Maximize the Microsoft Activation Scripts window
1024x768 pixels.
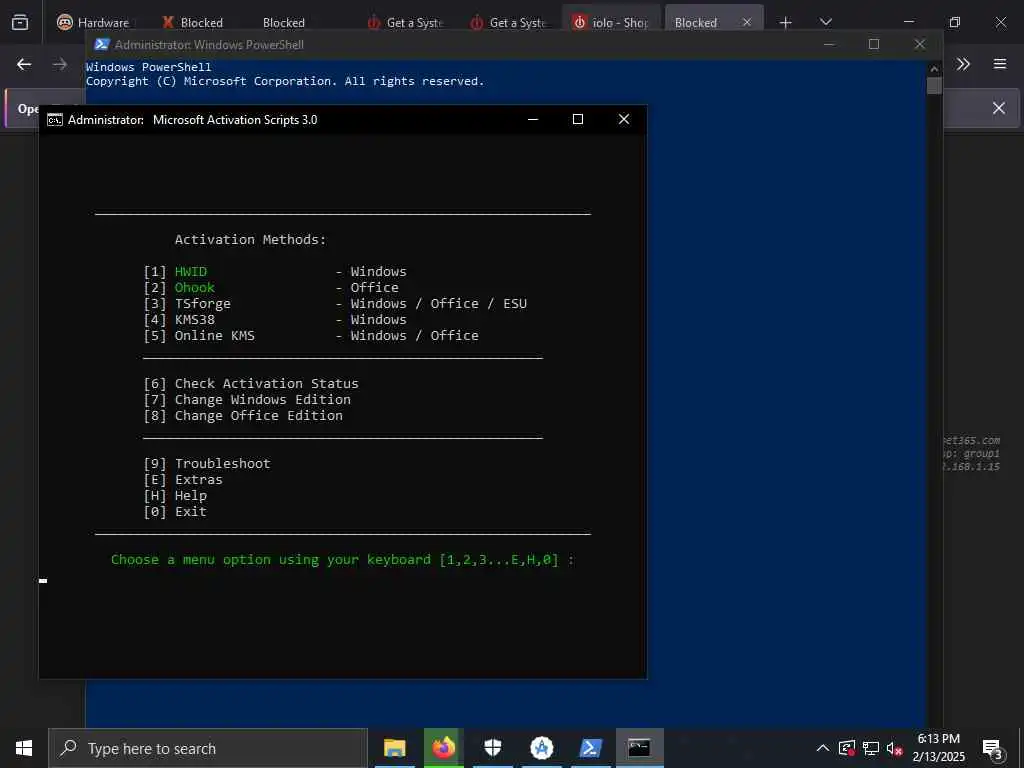point(578,120)
